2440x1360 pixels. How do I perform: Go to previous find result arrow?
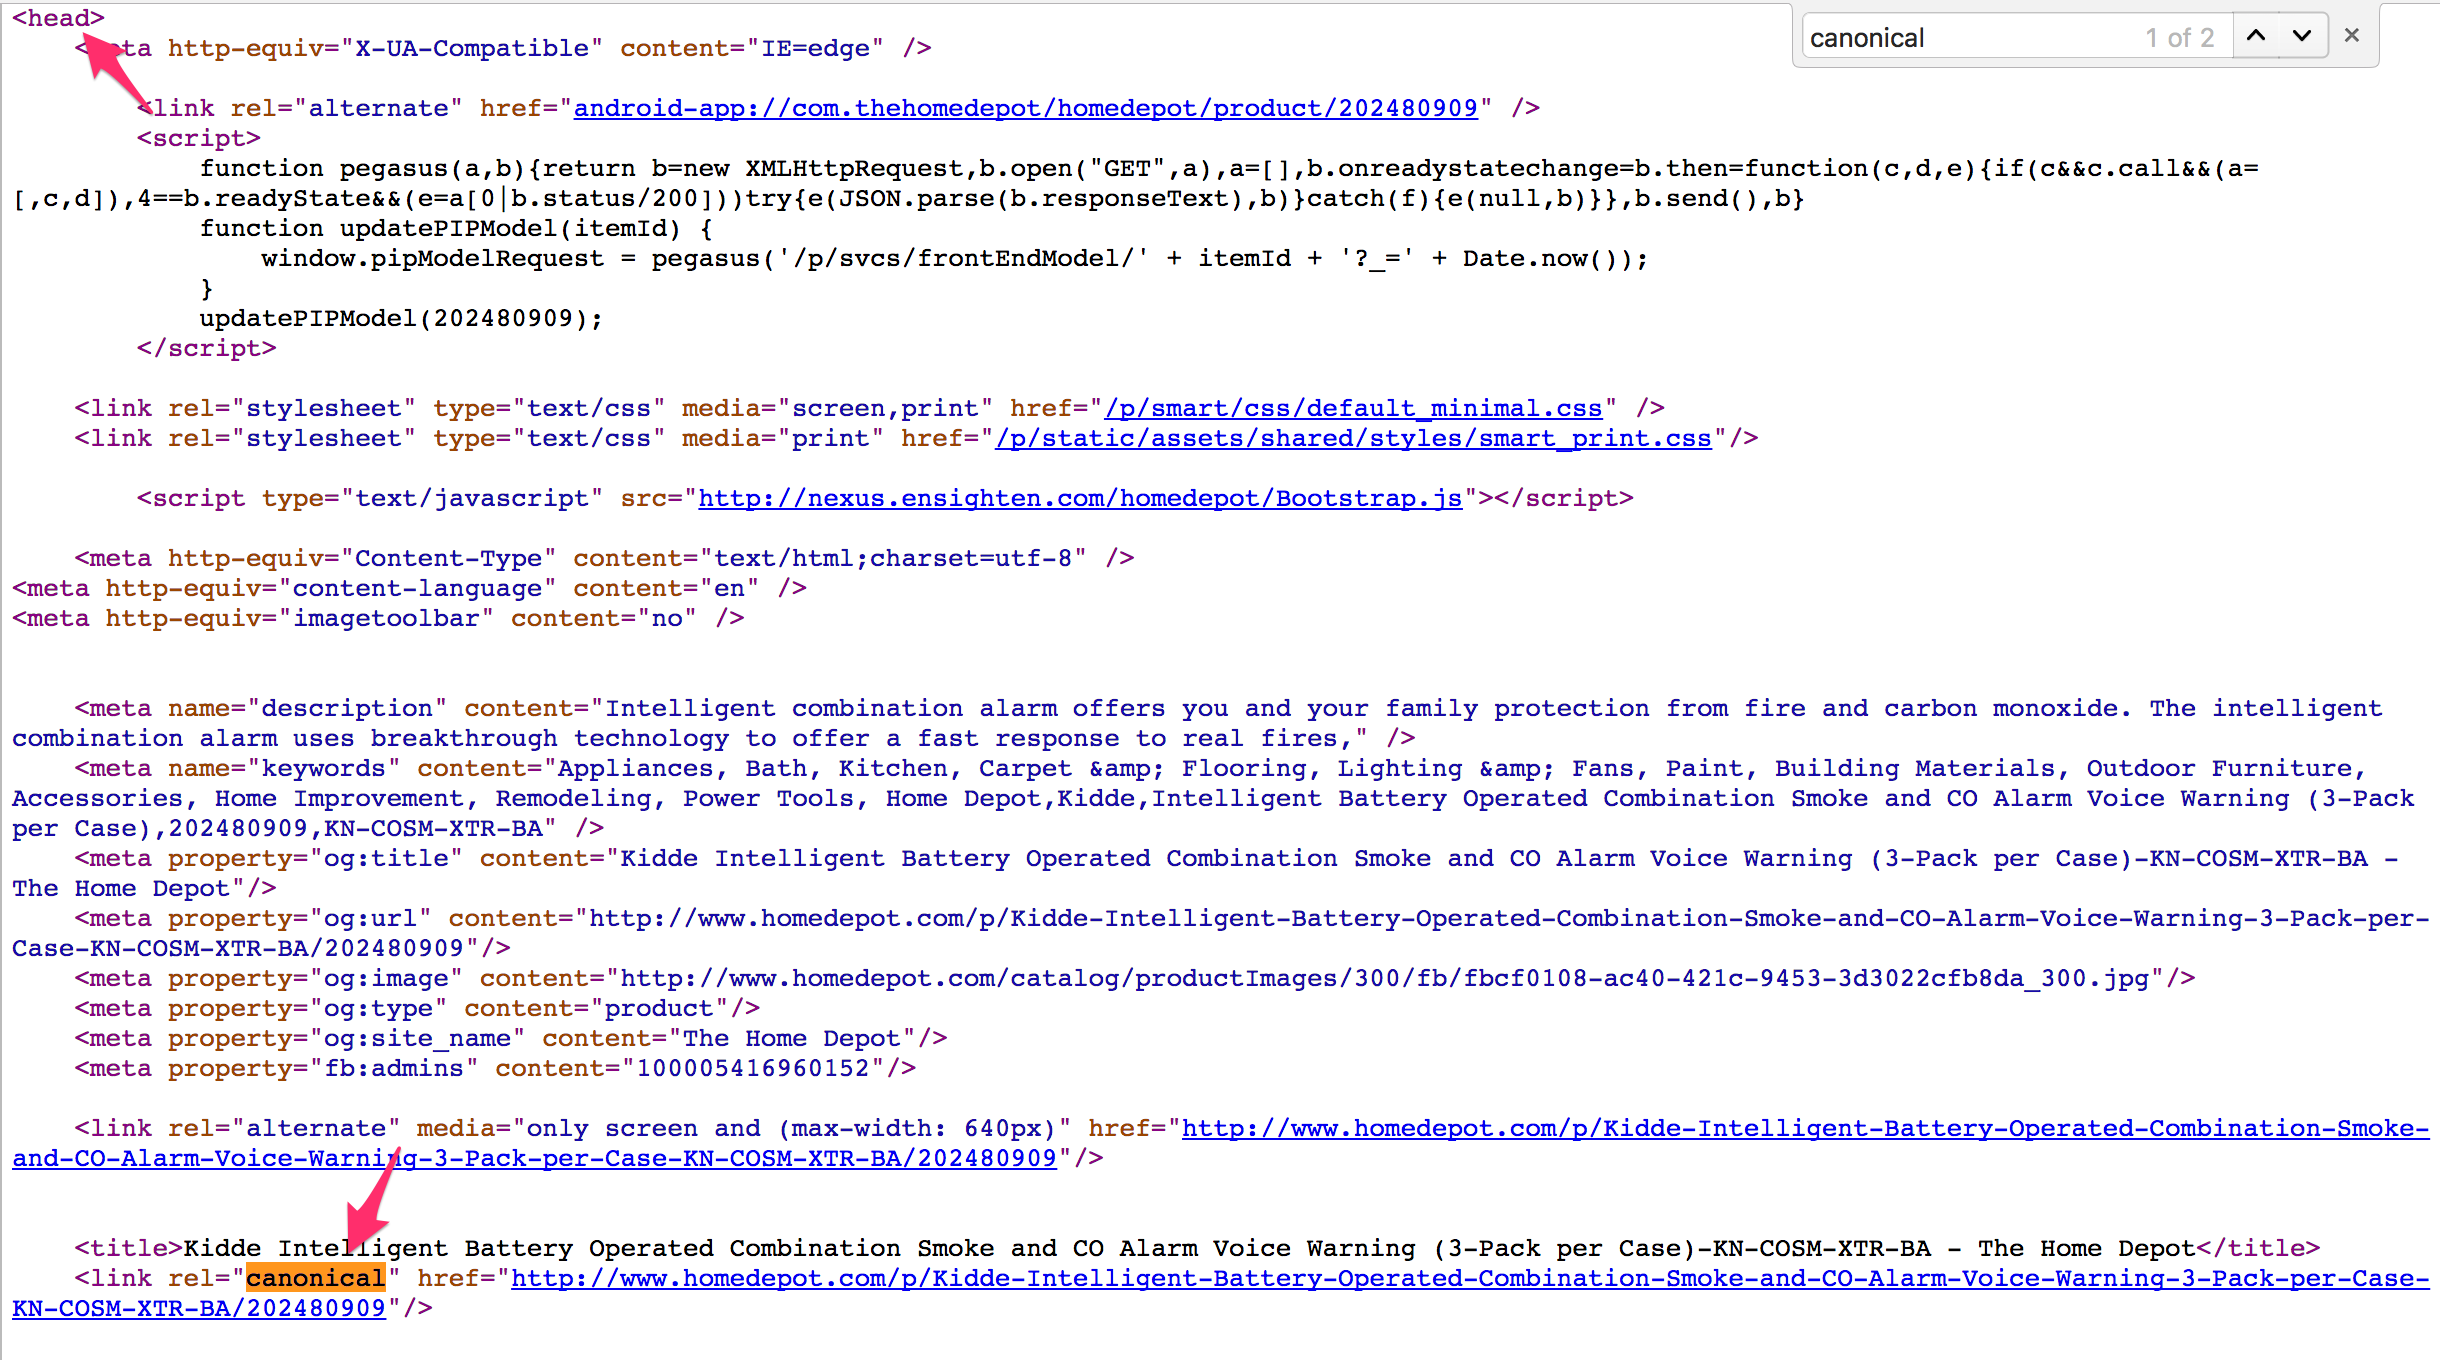coord(2256,37)
